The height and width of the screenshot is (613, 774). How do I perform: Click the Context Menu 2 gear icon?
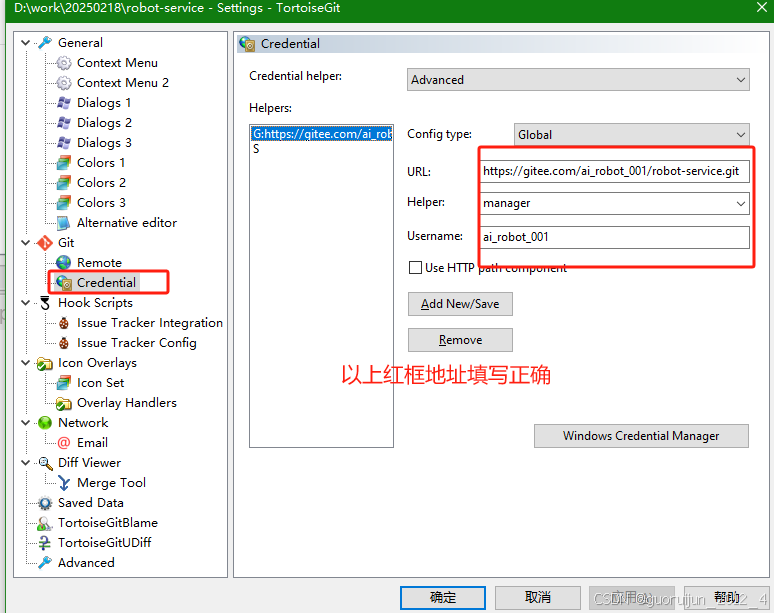coord(64,82)
